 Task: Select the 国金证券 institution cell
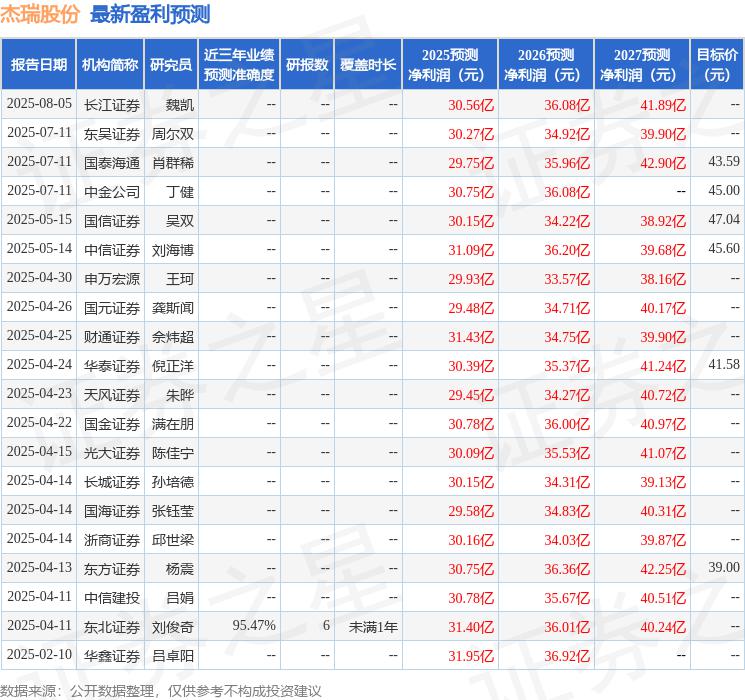(x=112, y=424)
